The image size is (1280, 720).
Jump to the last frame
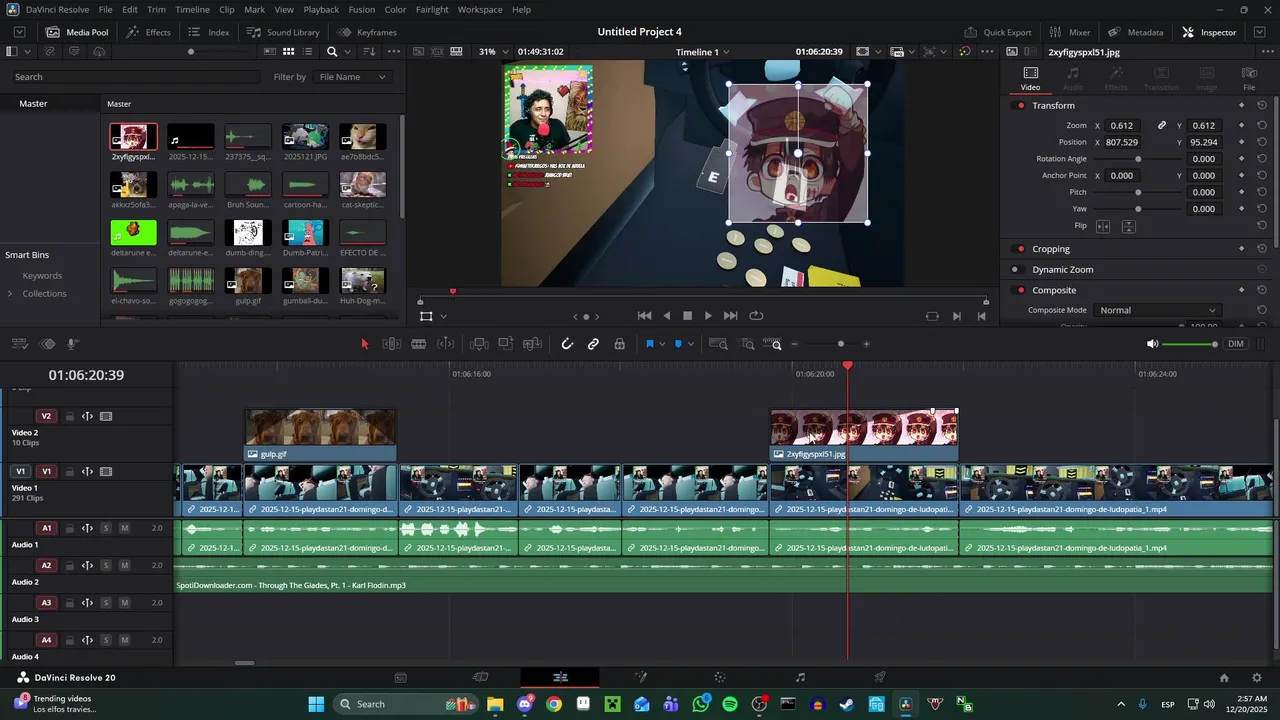coord(731,316)
